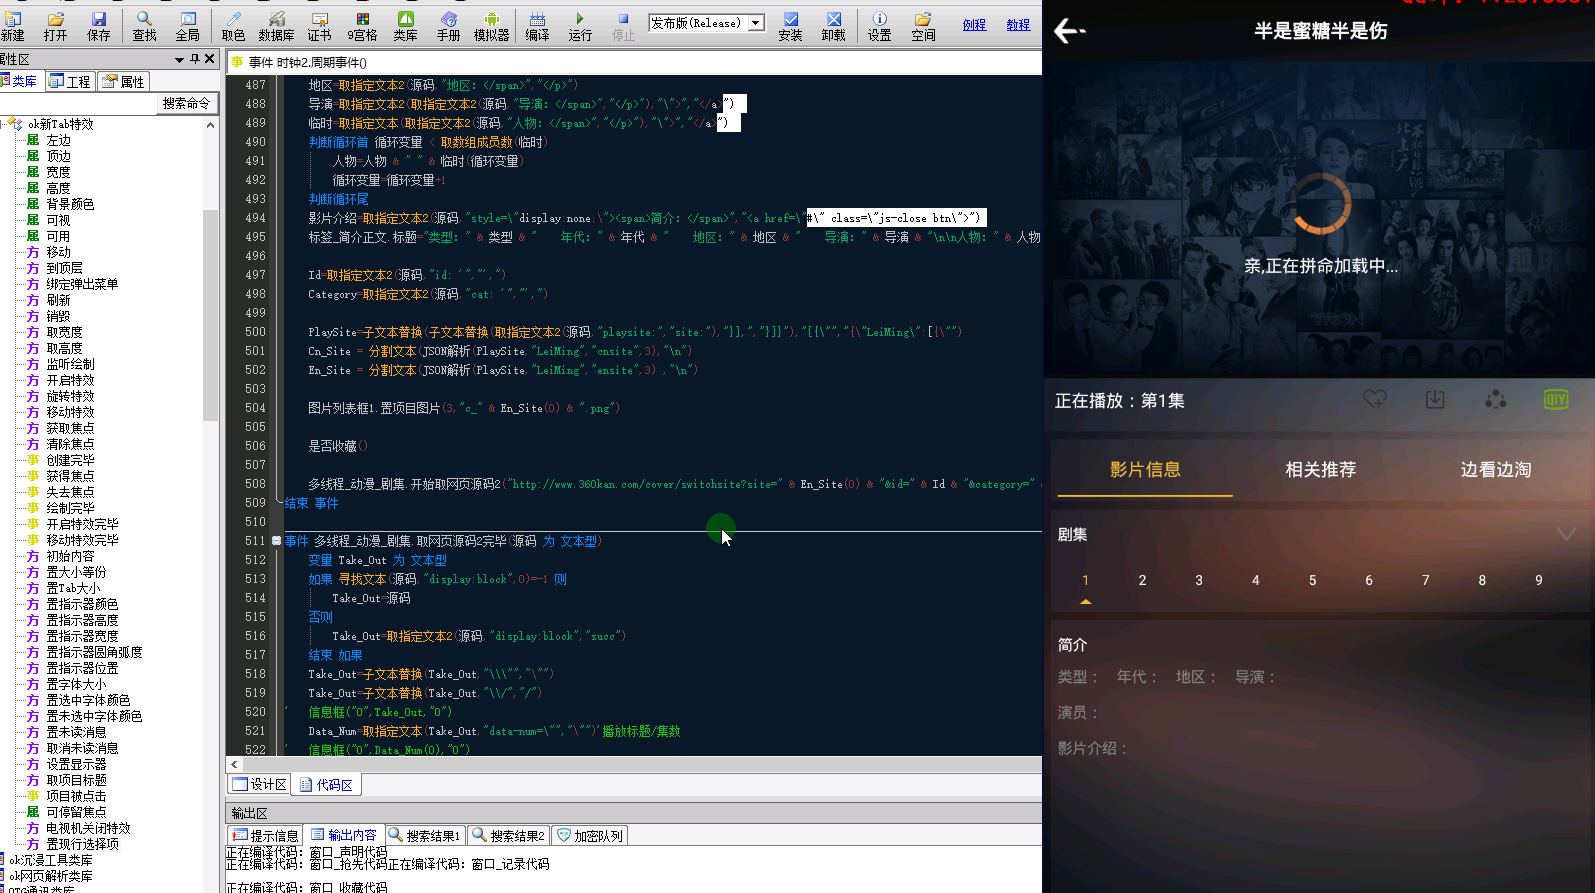Image resolution: width=1595 pixels, height=893 pixels.
Task: Select the 背景颜色 property item
Action: [x=70, y=204]
